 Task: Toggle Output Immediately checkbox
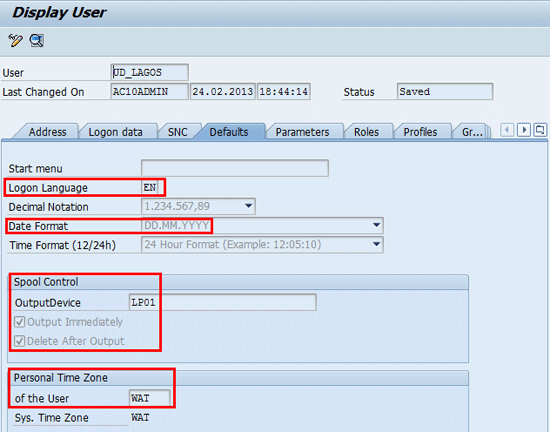pos(20,322)
